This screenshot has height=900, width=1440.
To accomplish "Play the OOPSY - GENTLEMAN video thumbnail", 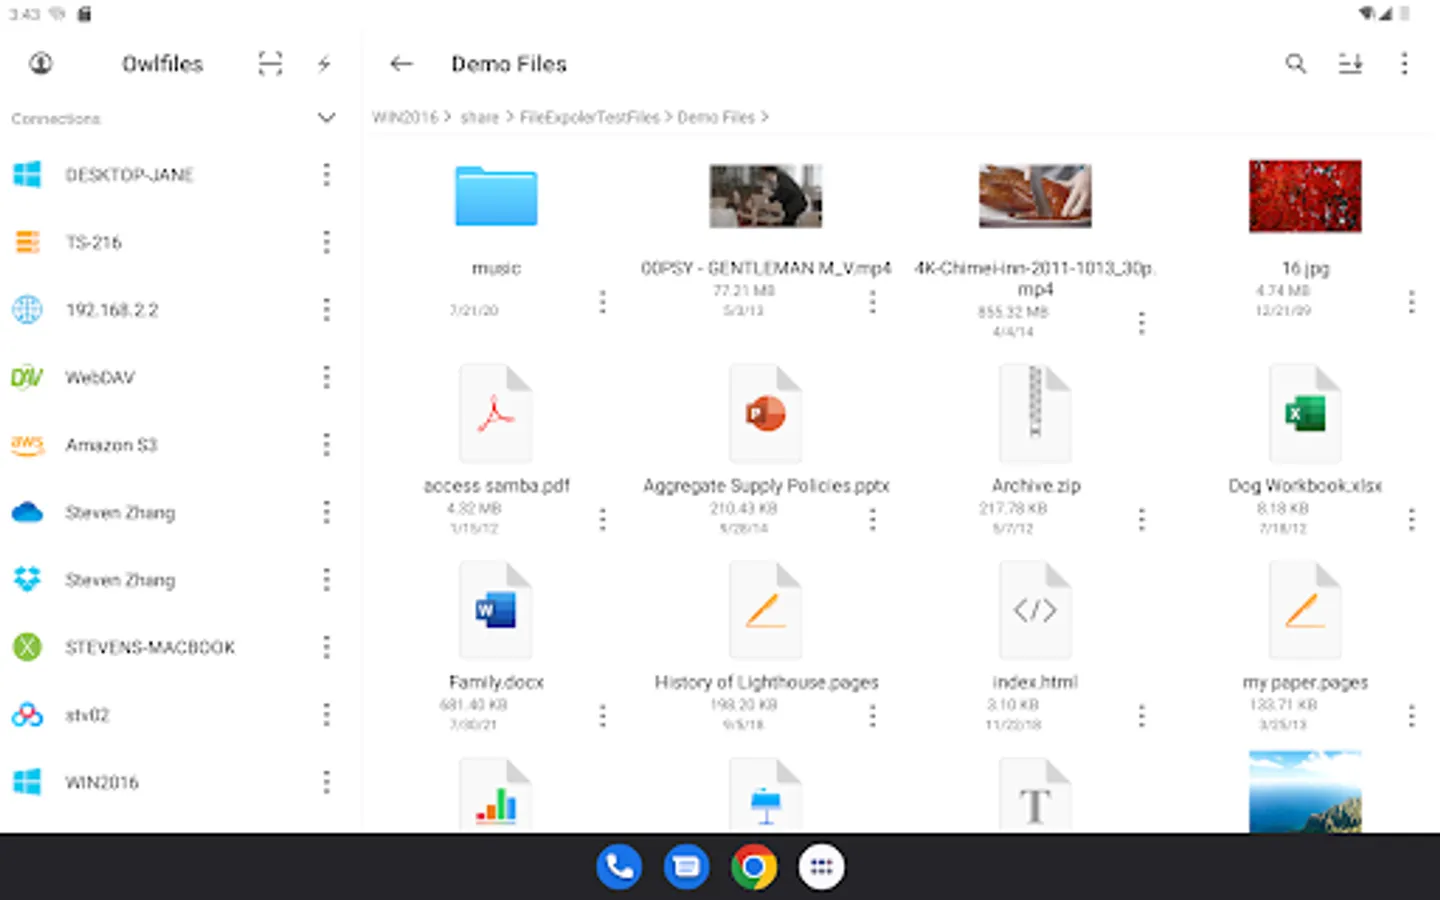I will (x=766, y=196).
